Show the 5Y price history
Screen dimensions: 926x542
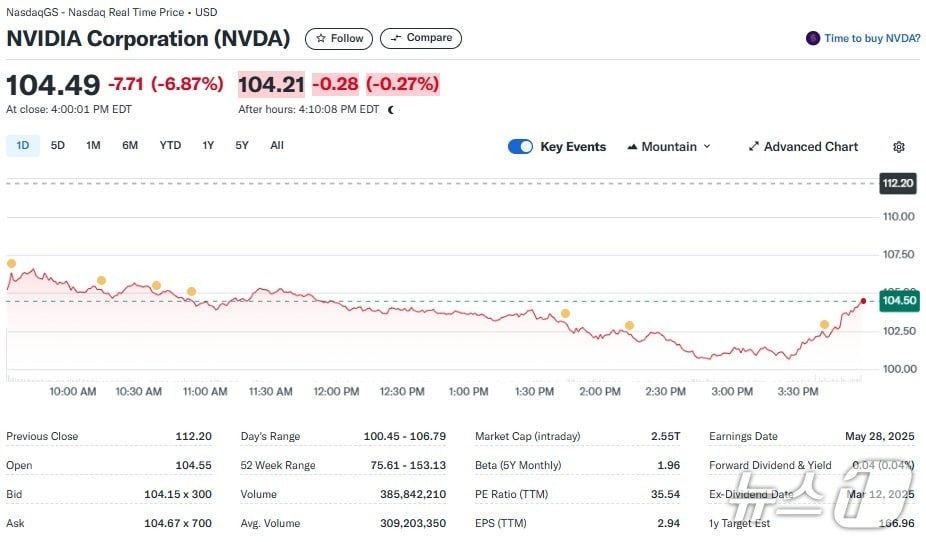click(x=242, y=145)
